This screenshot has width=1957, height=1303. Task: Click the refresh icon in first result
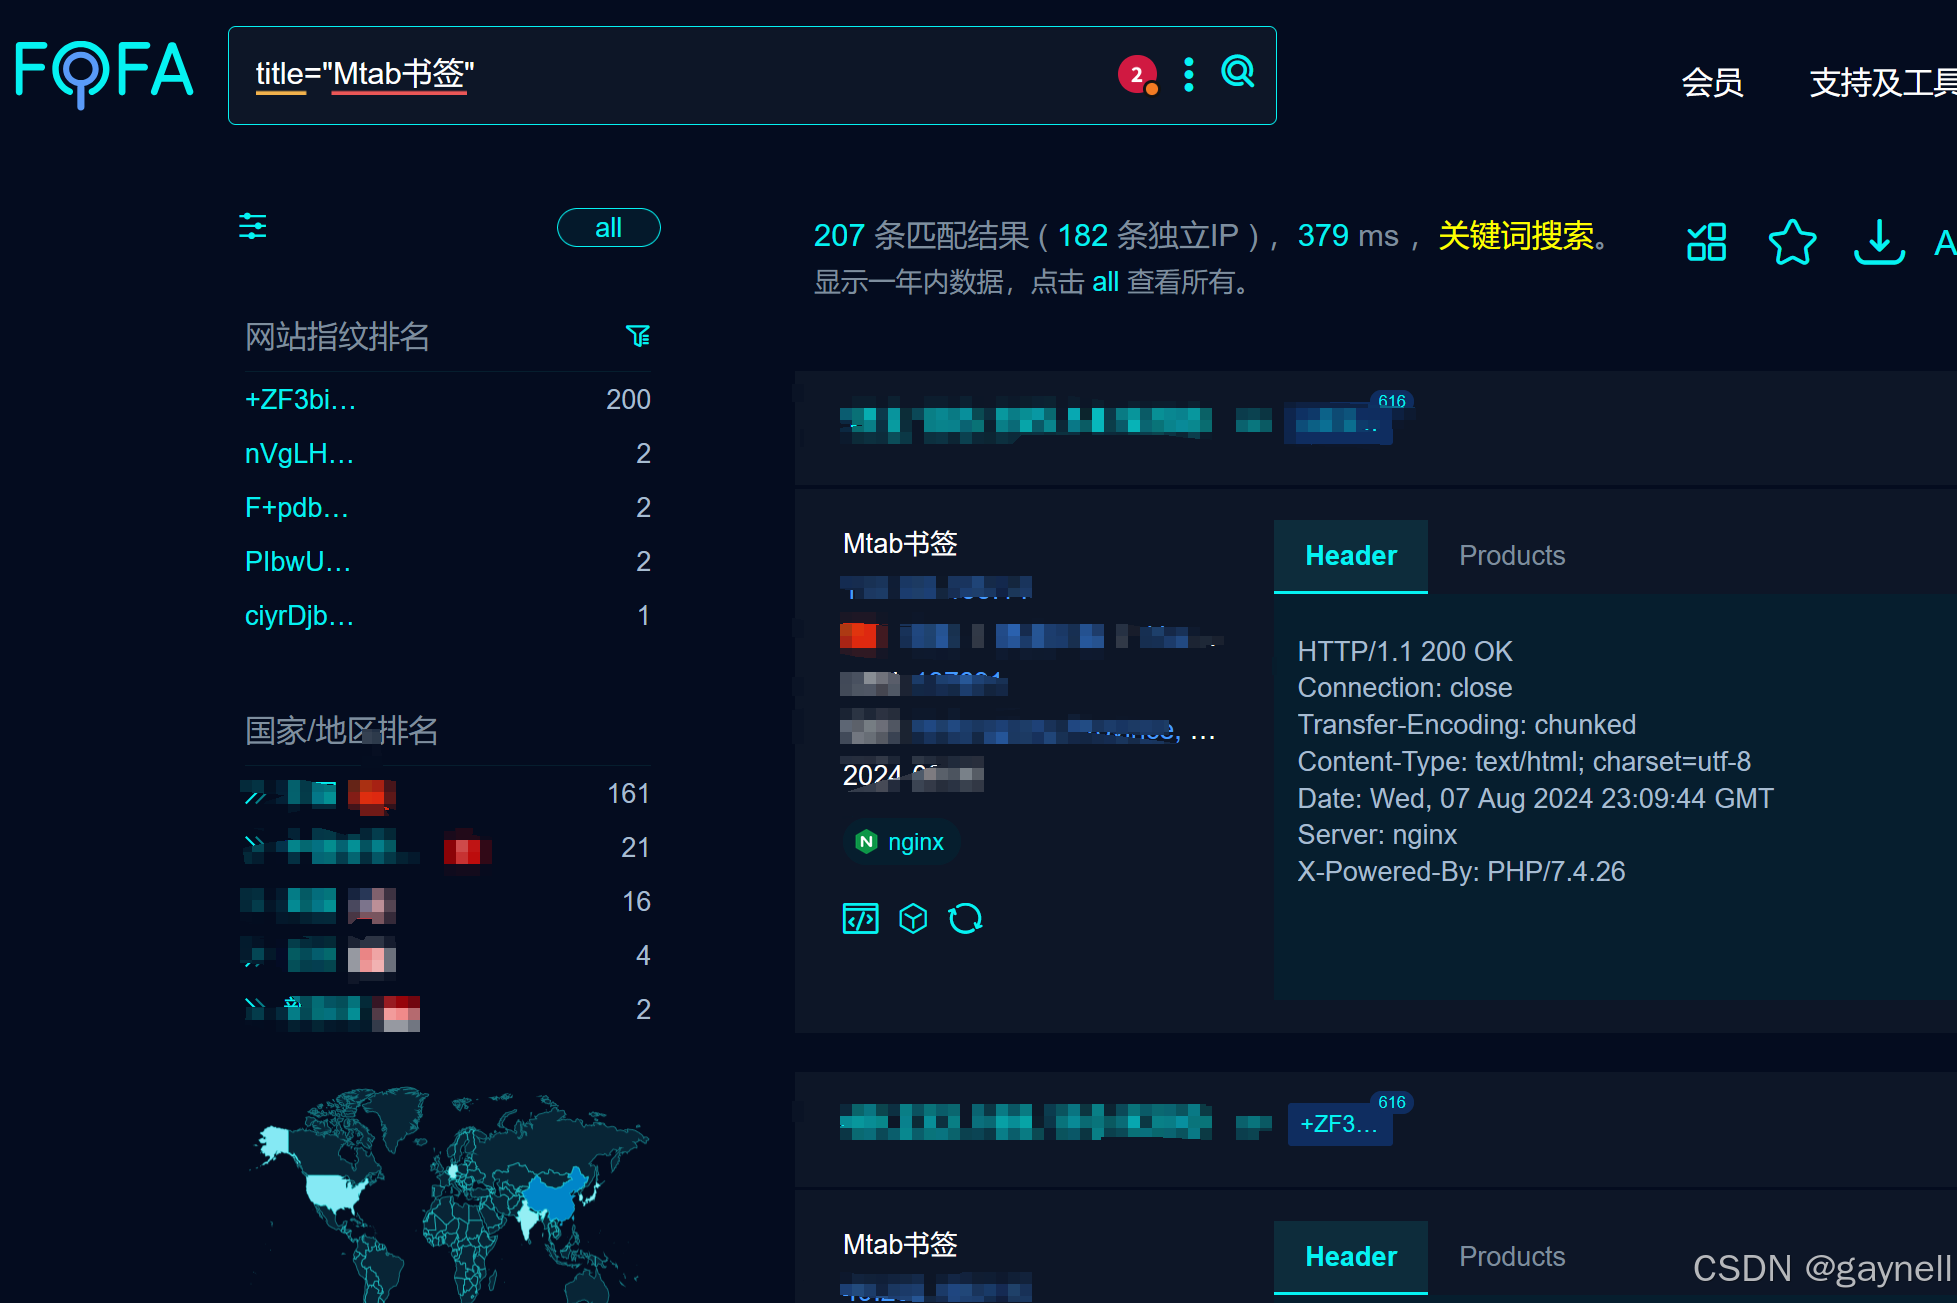pos(965,918)
